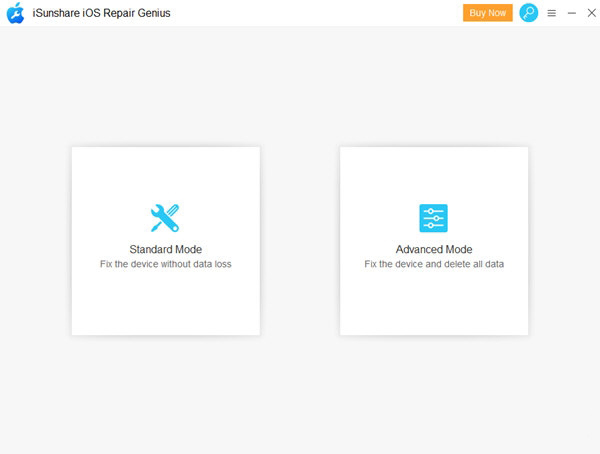Open the hamburger menu in title bar
The height and width of the screenshot is (454, 600).
552,13
